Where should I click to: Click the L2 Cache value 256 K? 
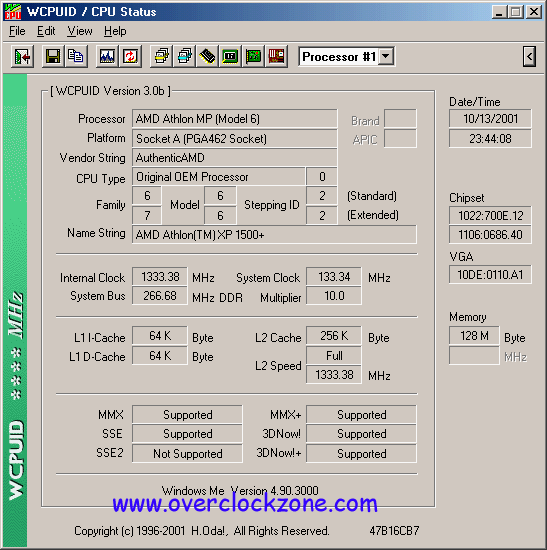click(334, 336)
